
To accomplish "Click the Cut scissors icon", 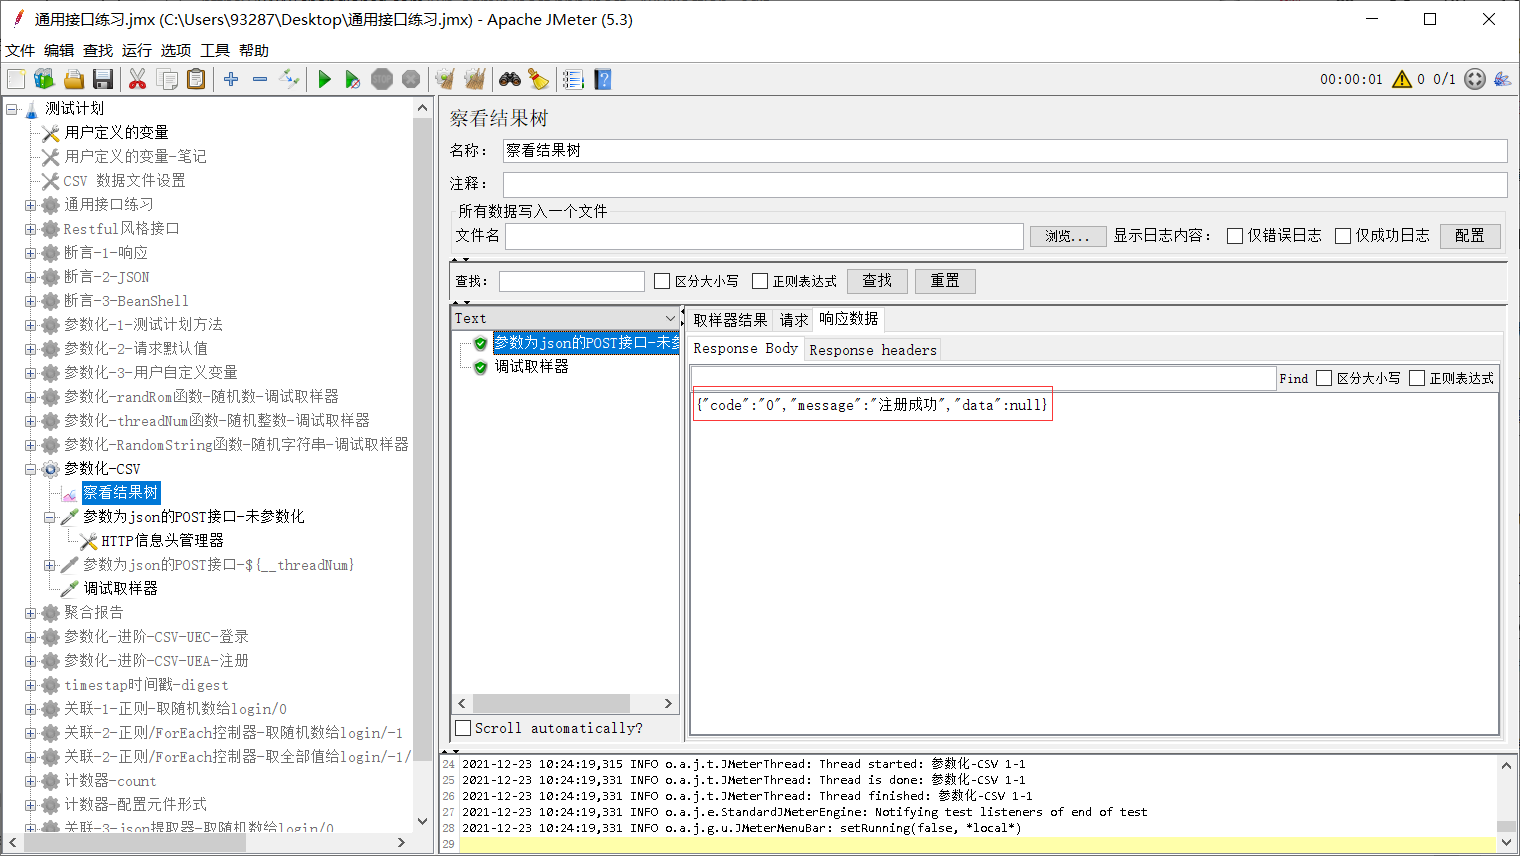I will [138, 79].
